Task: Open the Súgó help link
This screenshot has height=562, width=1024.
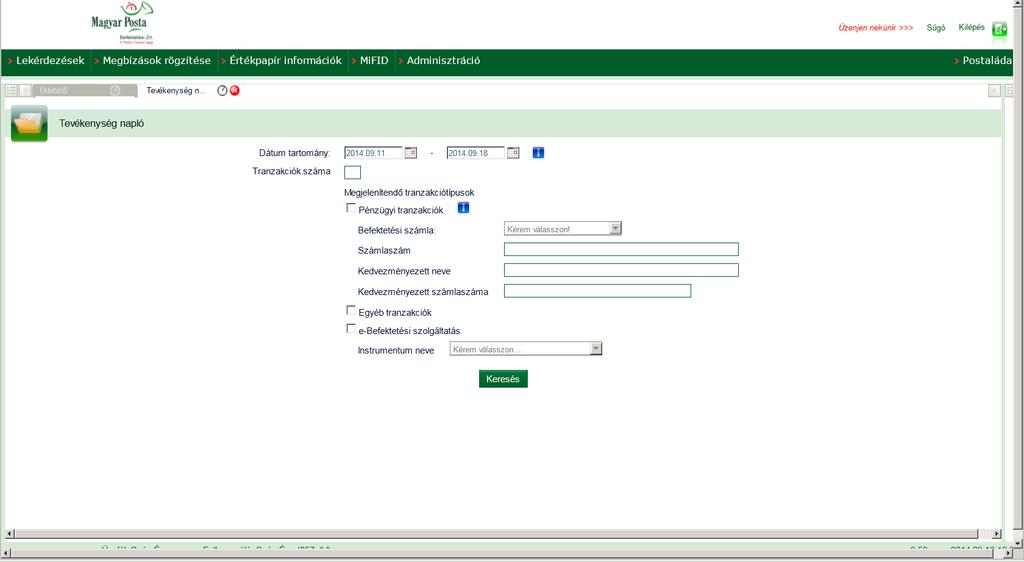Action: coord(936,28)
